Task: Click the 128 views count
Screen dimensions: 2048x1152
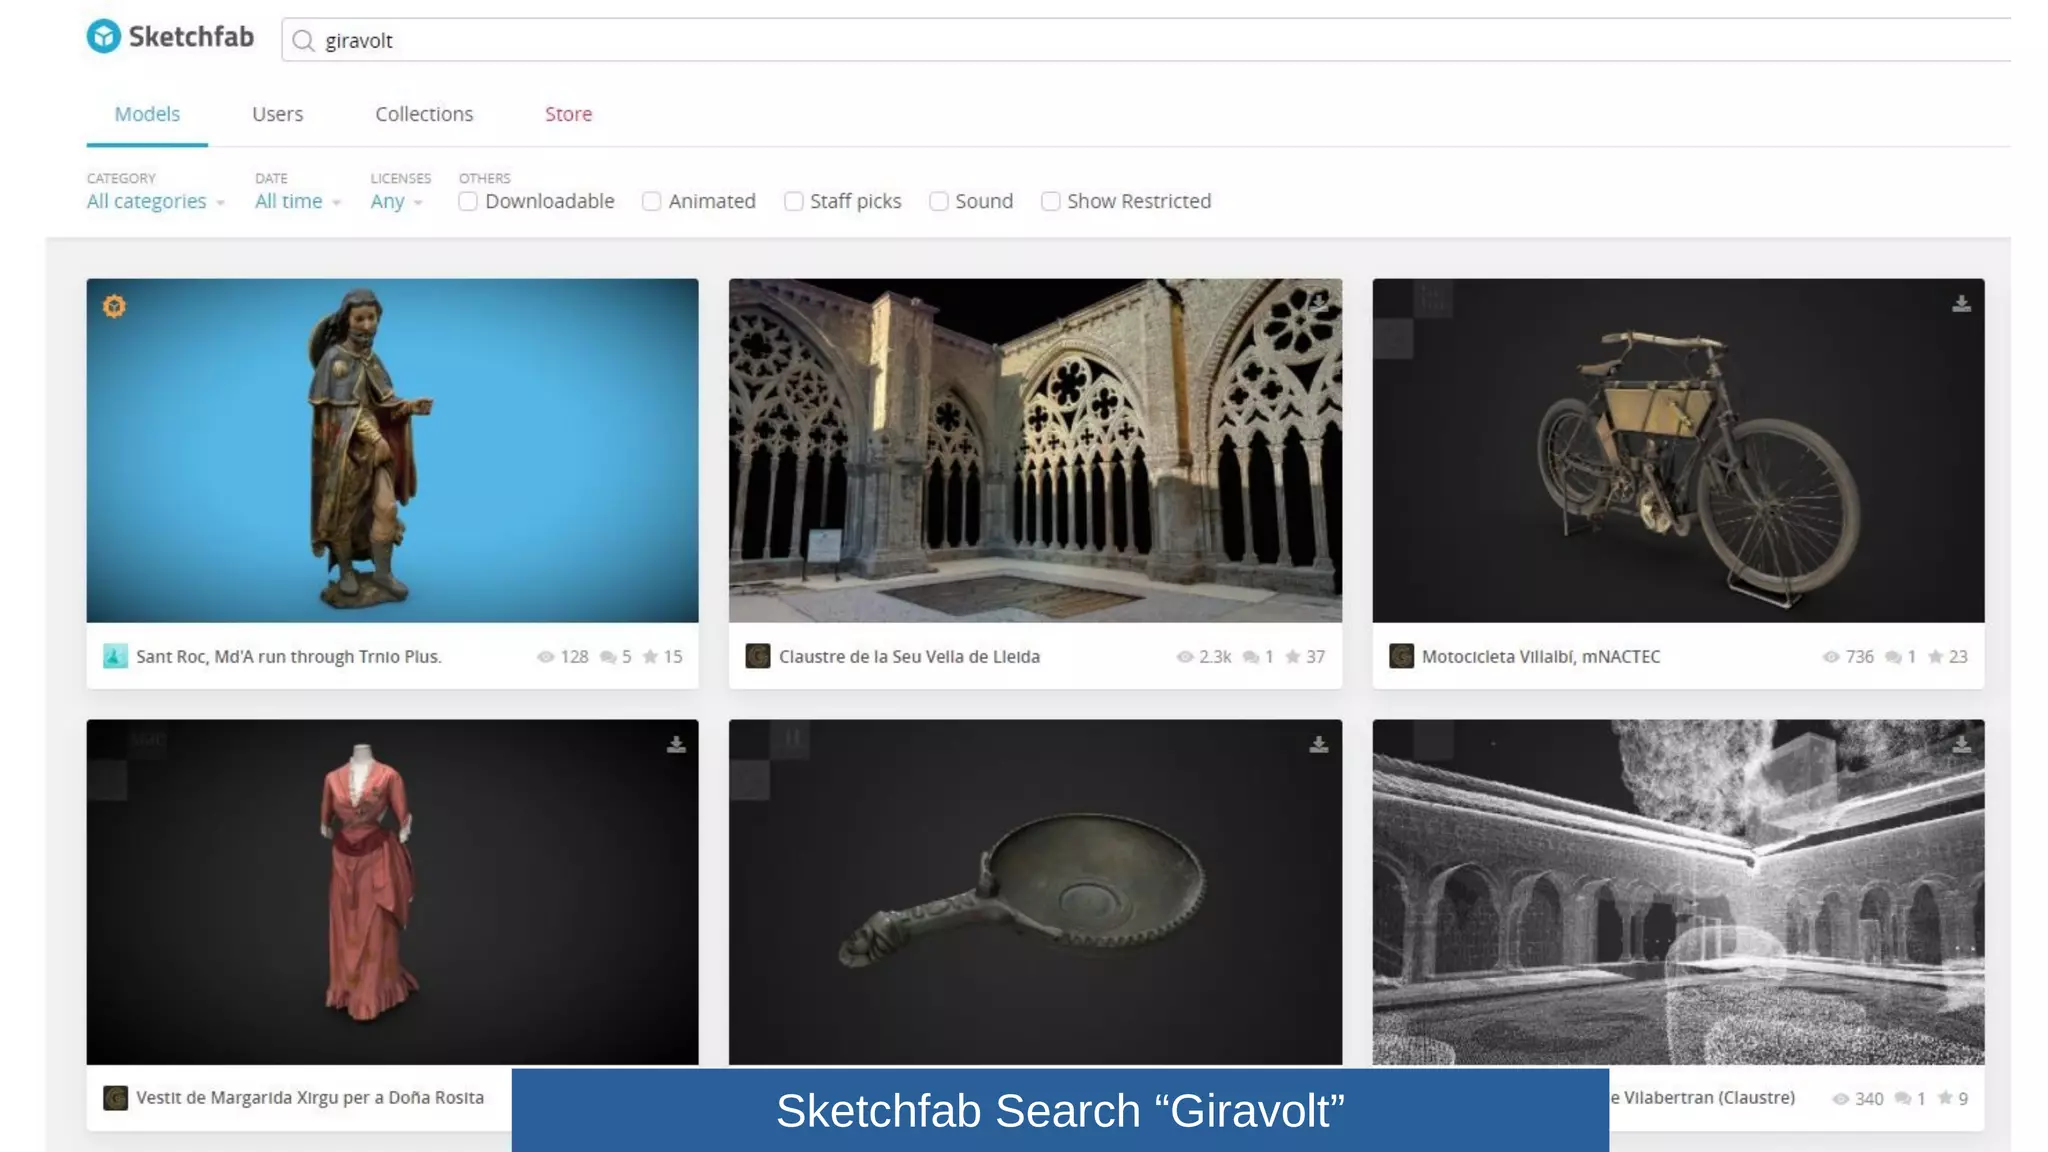Action: [x=574, y=657]
